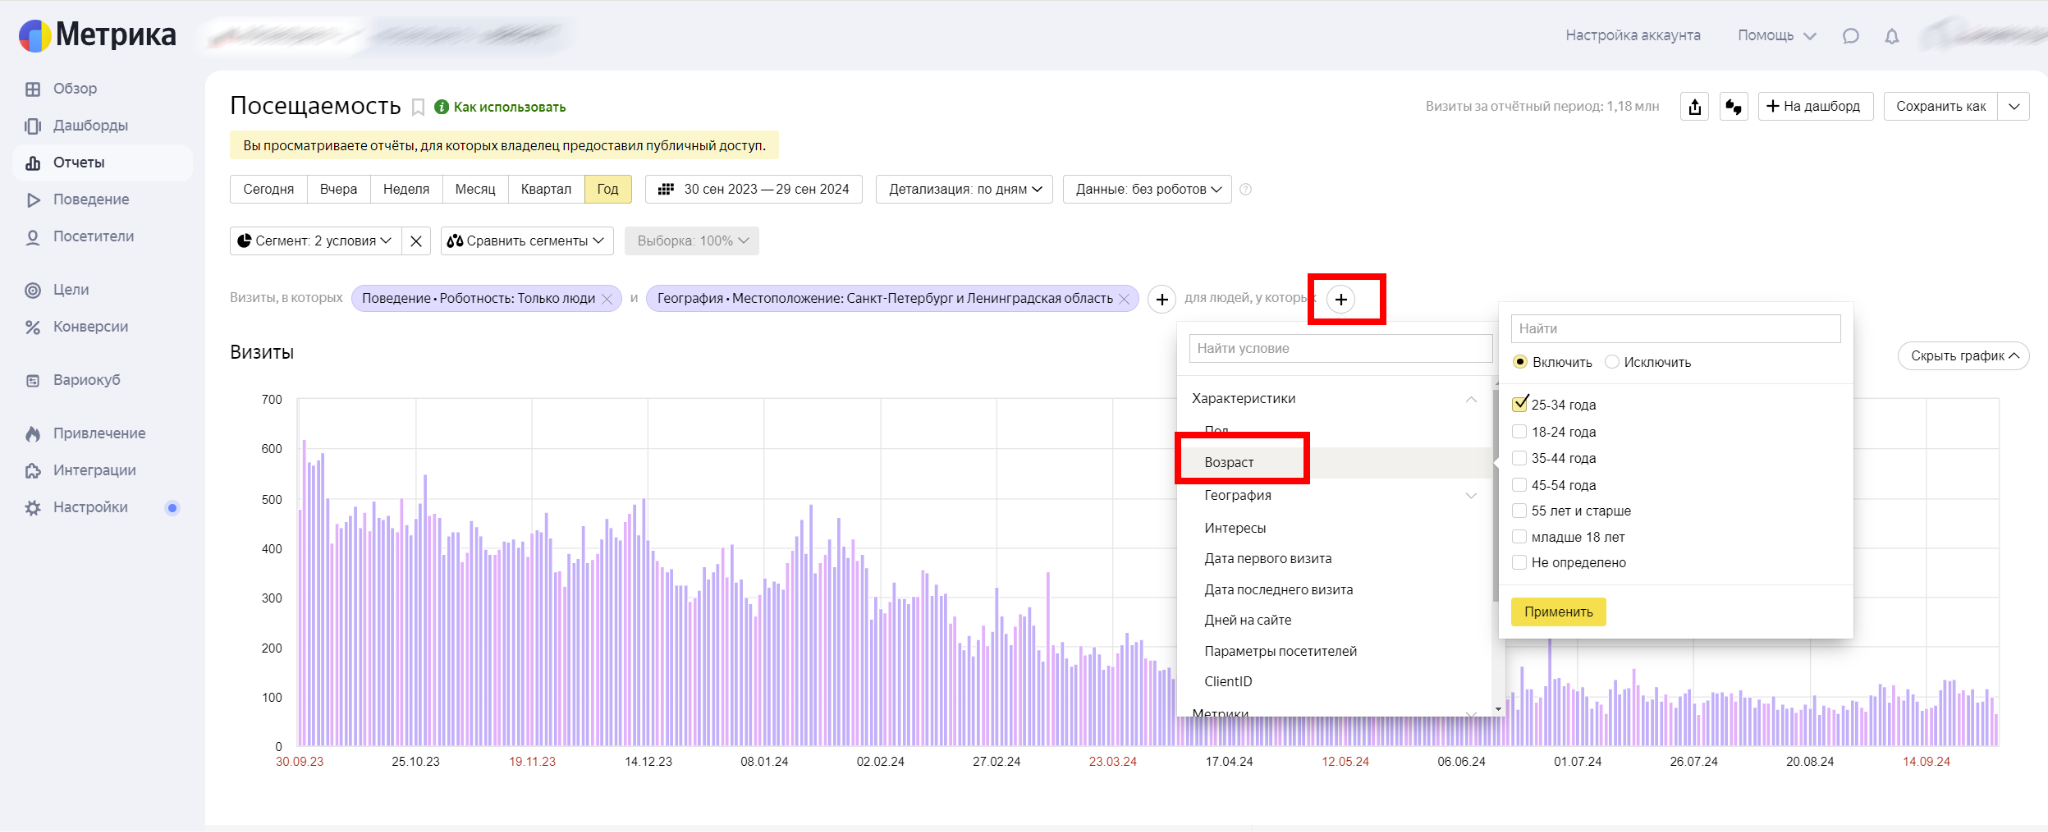The image size is (2048, 832).
Task: Click the Найти условие search field
Action: pos(1339,348)
